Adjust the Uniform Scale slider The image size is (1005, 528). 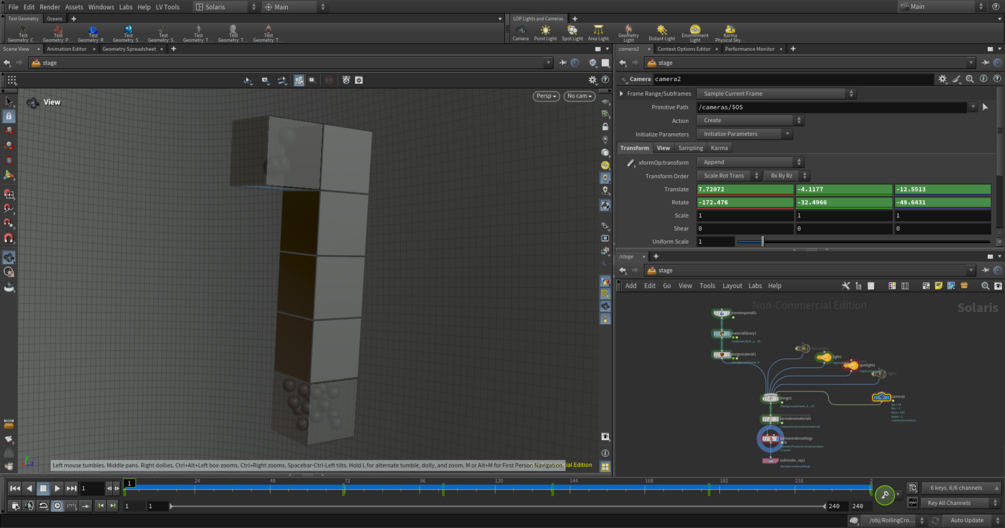[864, 242]
